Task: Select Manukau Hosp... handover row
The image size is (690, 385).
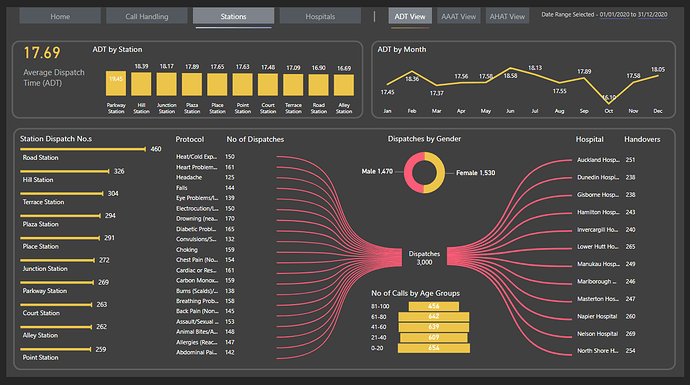Action: pyautogui.click(x=606, y=264)
